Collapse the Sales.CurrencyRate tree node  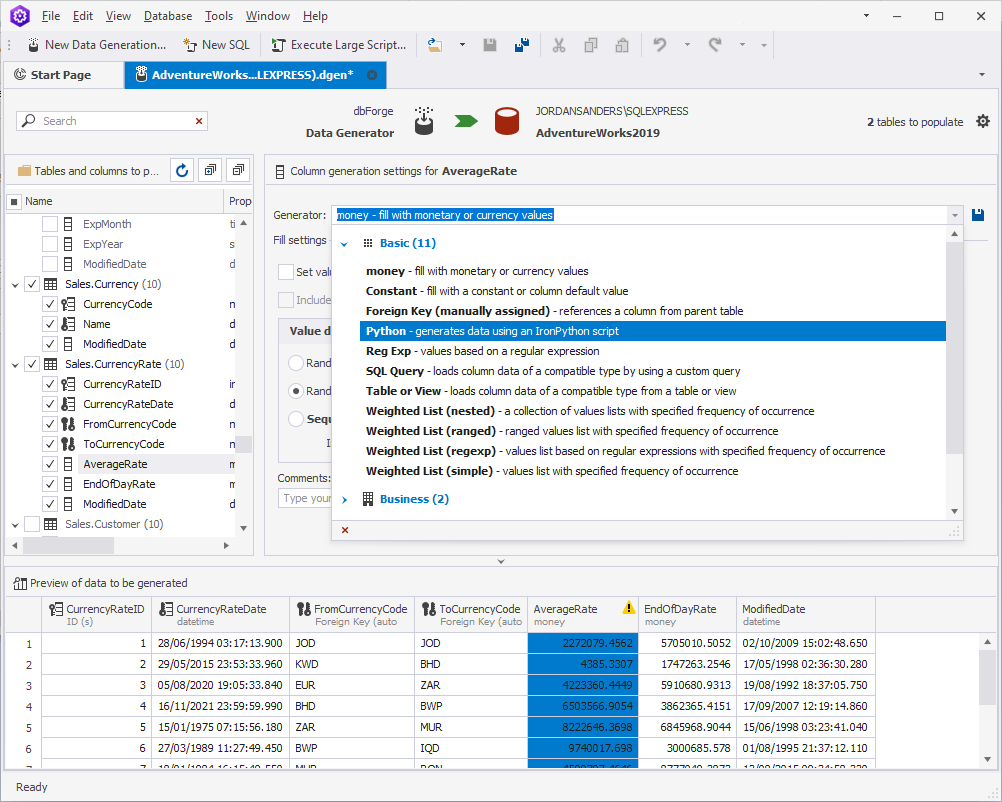[15, 365]
